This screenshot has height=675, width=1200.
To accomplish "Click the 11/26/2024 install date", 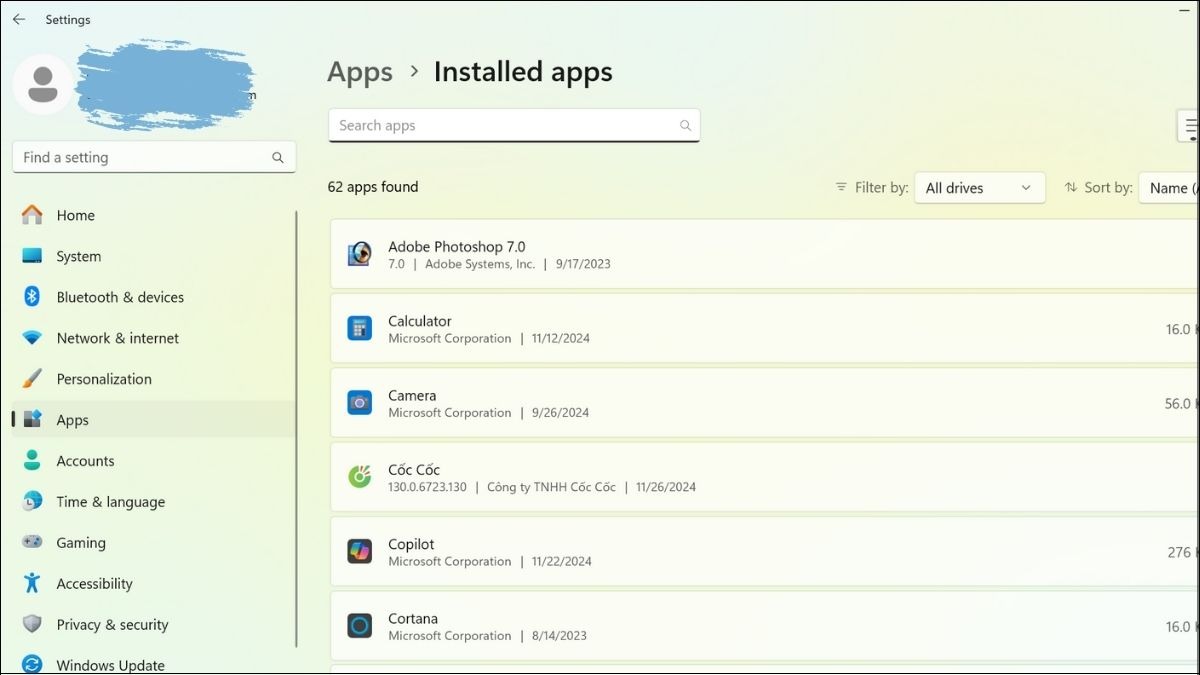I will pos(666,487).
